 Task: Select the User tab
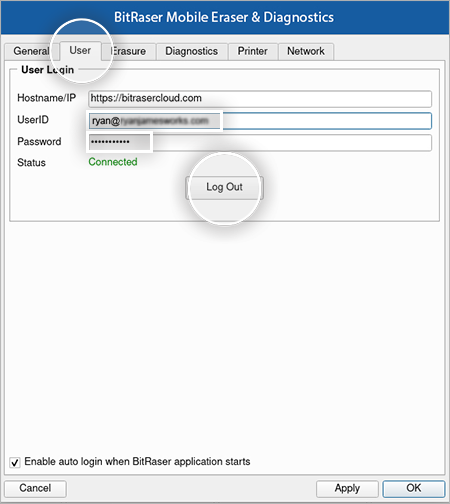pos(80,51)
